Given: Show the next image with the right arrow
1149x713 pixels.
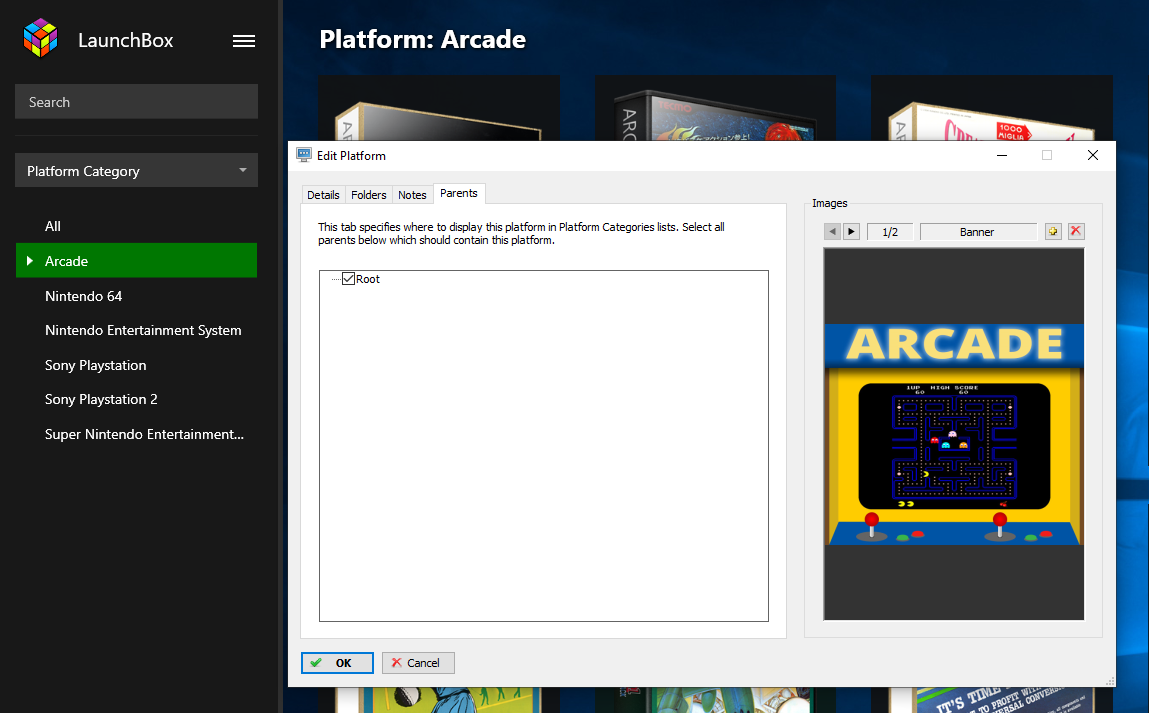Looking at the screenshot, I should [851, 232].
